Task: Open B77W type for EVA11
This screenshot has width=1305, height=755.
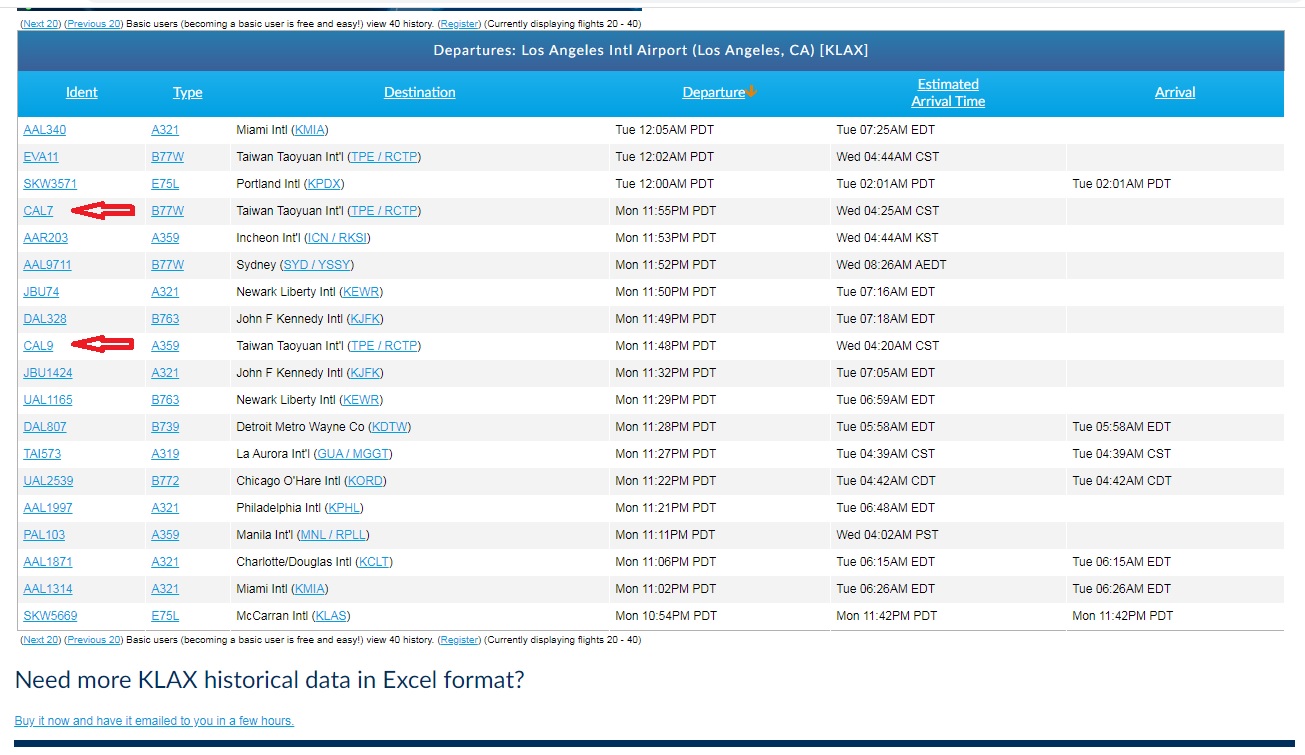Action: (x=168, y=157)
